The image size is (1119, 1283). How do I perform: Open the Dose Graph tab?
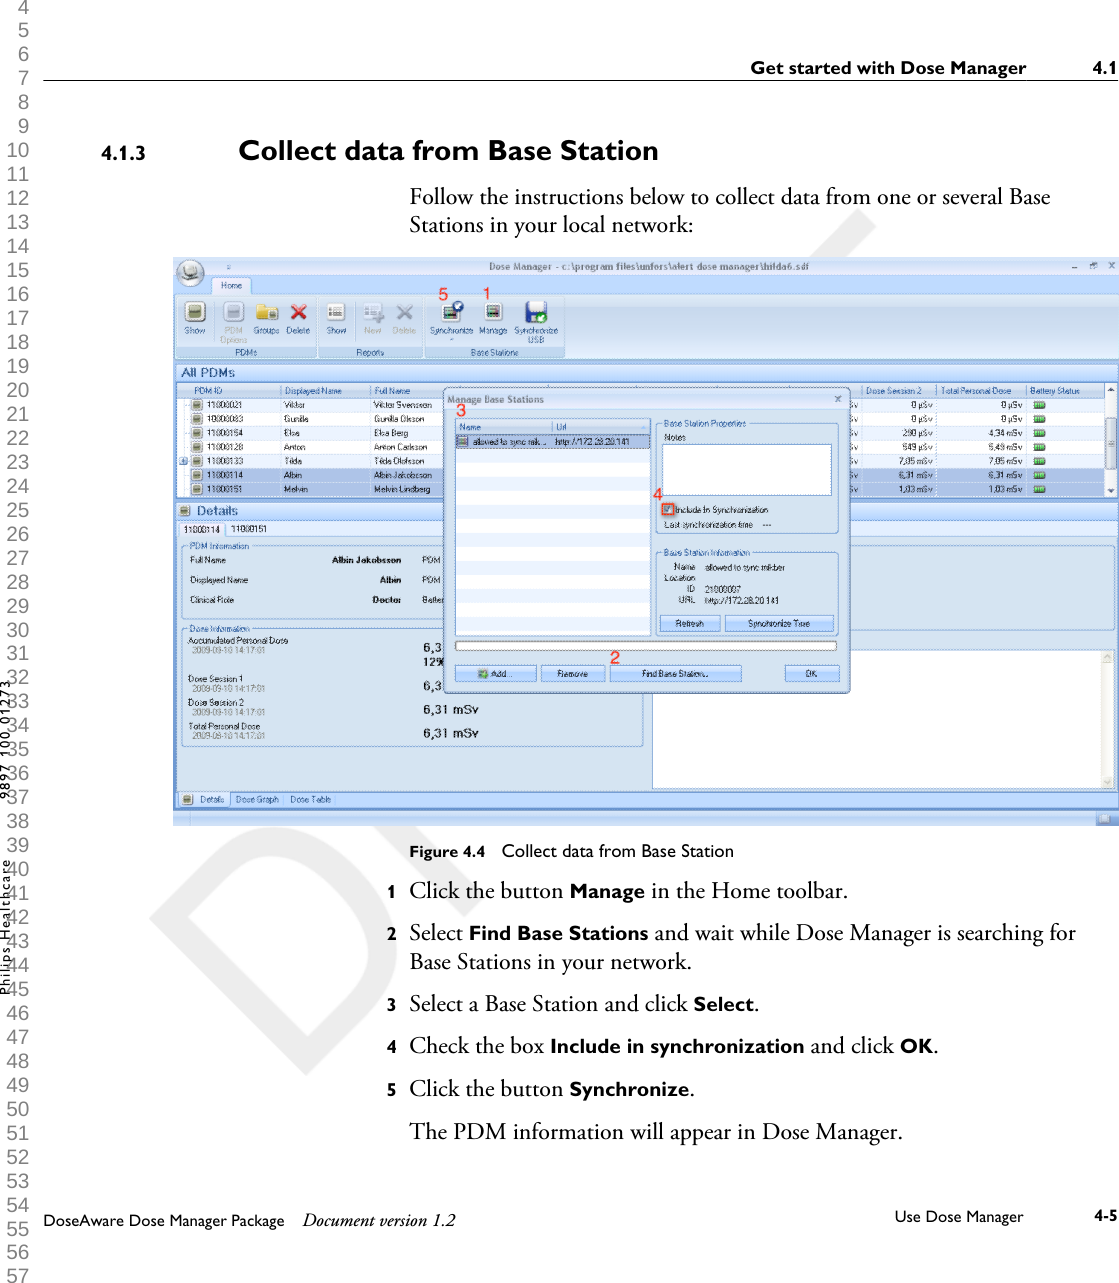point(258,799)
